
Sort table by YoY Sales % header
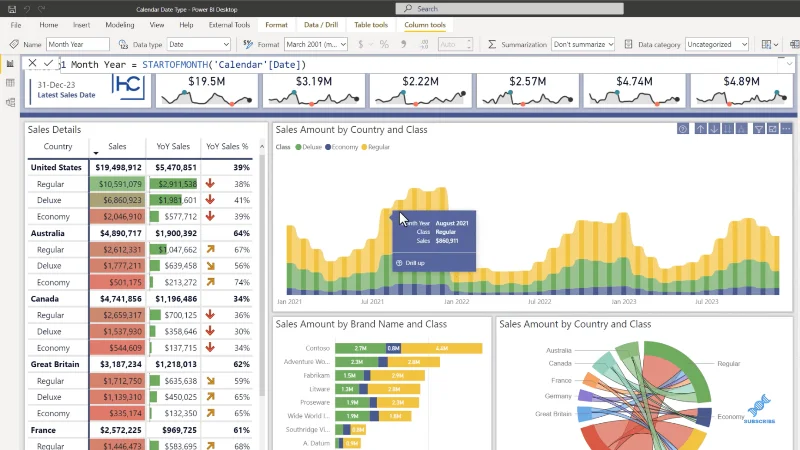227,146
